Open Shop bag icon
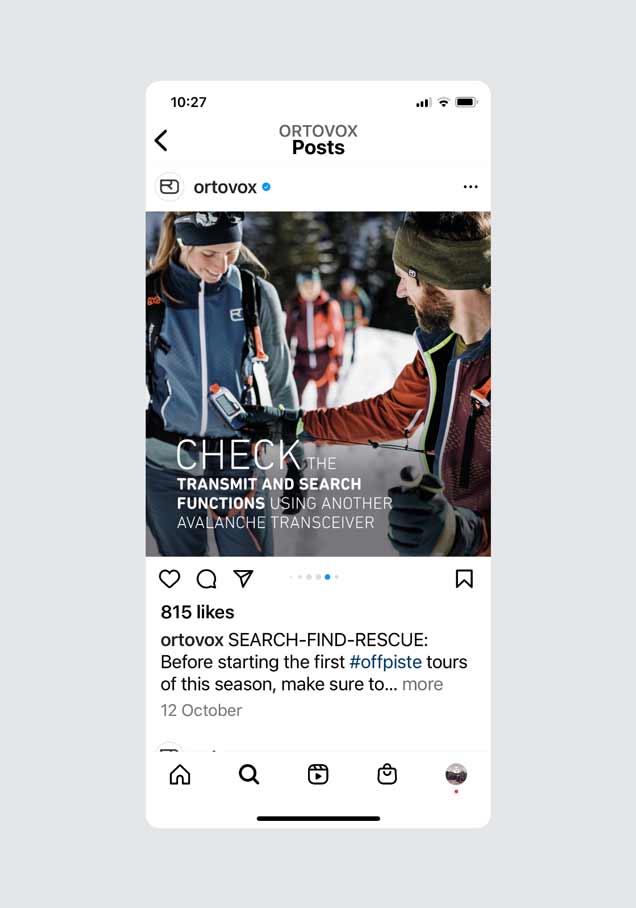 (x=387, y=774)
